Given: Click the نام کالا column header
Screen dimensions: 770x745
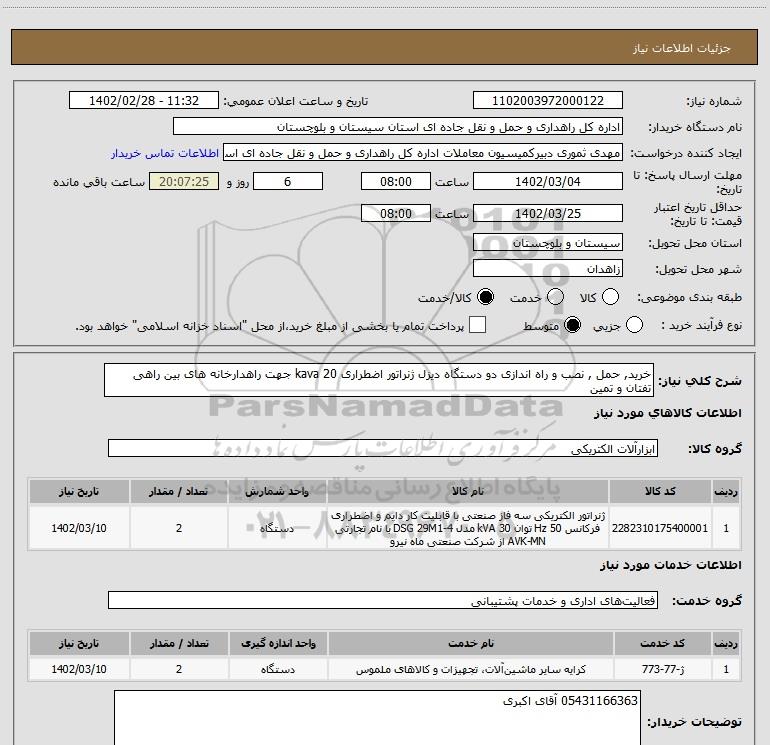Looking at the screenshot, I should [468, 491].
